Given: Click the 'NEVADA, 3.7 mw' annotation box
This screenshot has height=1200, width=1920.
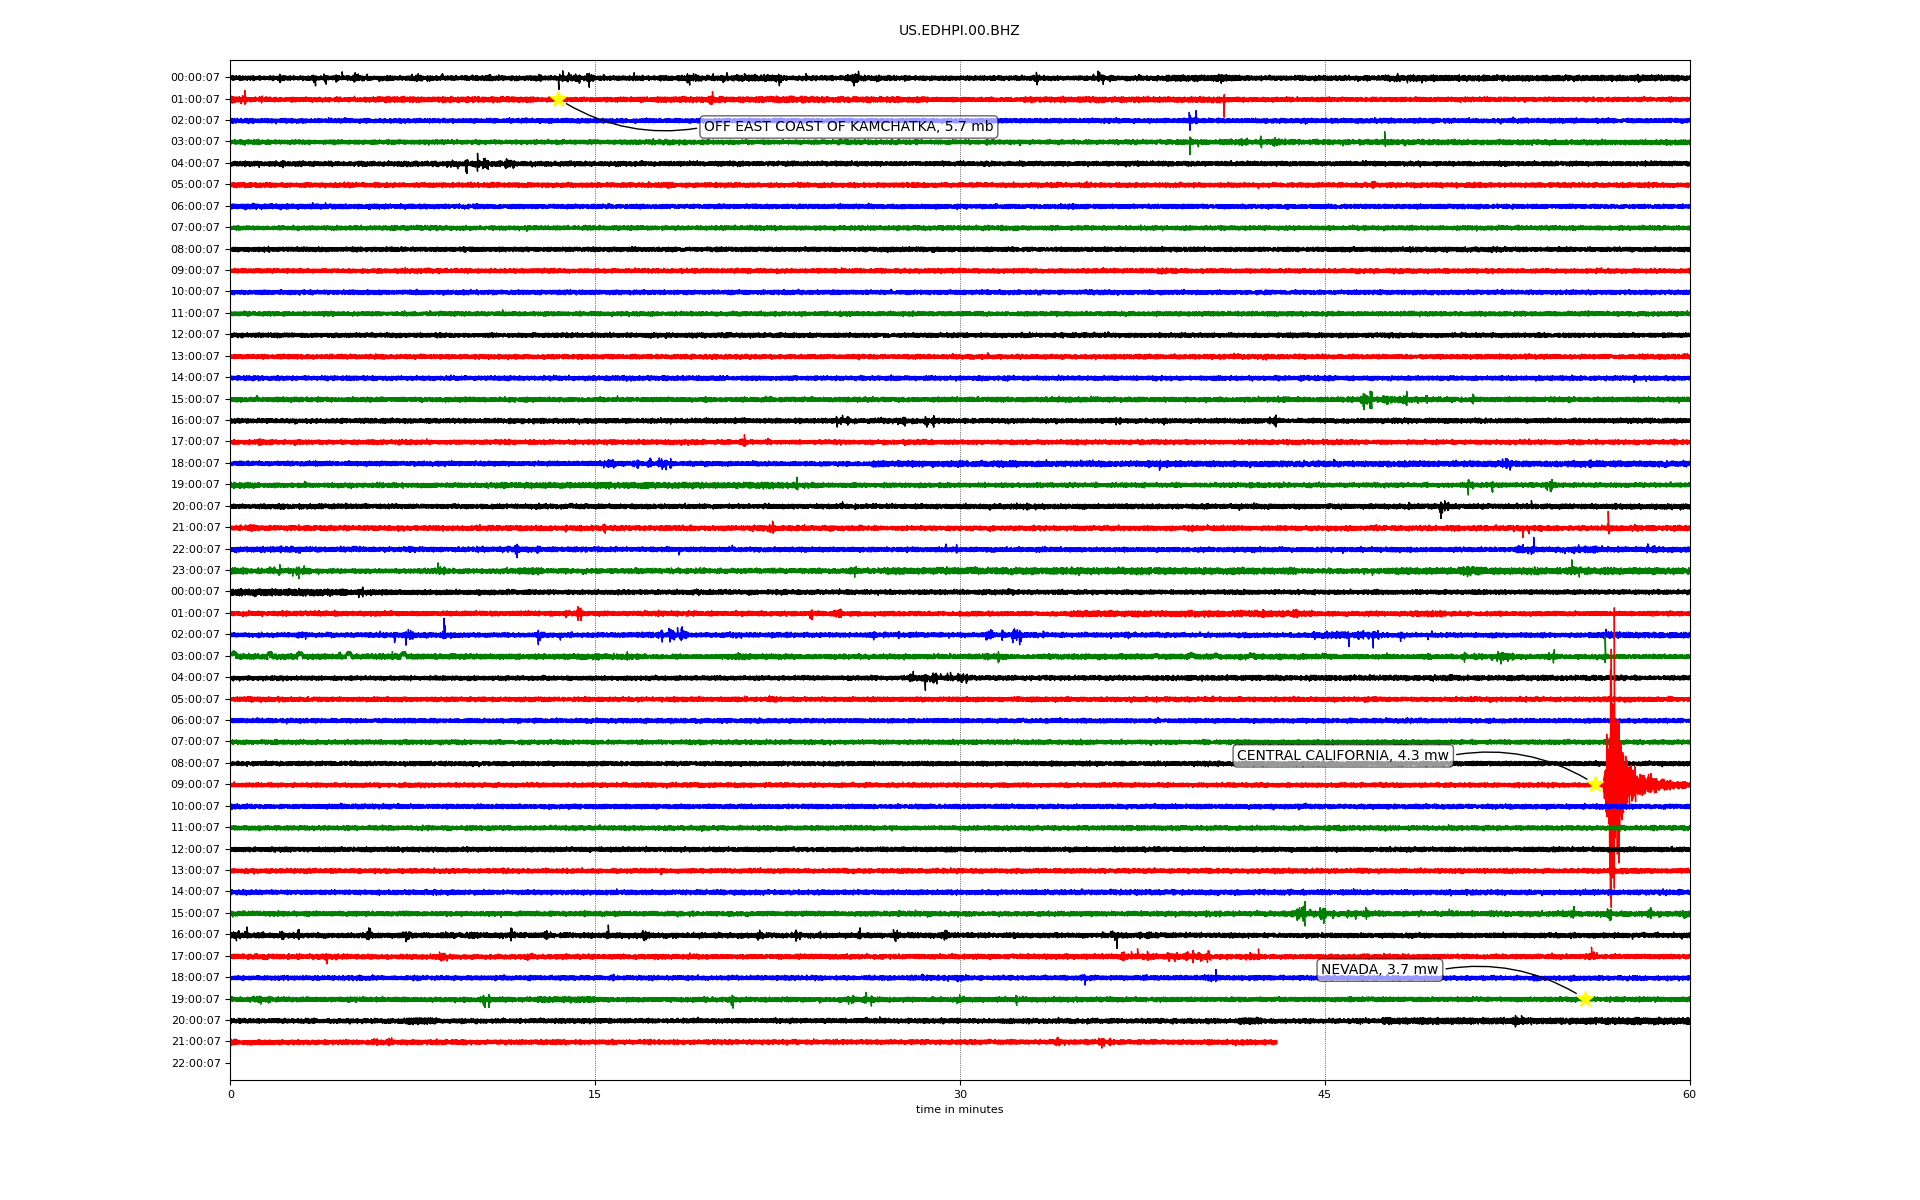Looking at the screenshot, I should tap(1379, 969).
